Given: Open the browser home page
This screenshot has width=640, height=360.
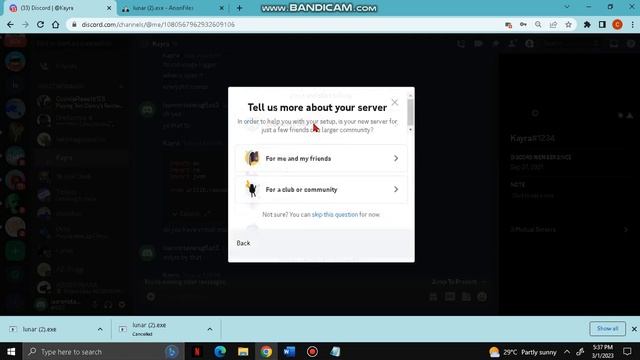Looking at the screenshot, I should tap(56, 24).
